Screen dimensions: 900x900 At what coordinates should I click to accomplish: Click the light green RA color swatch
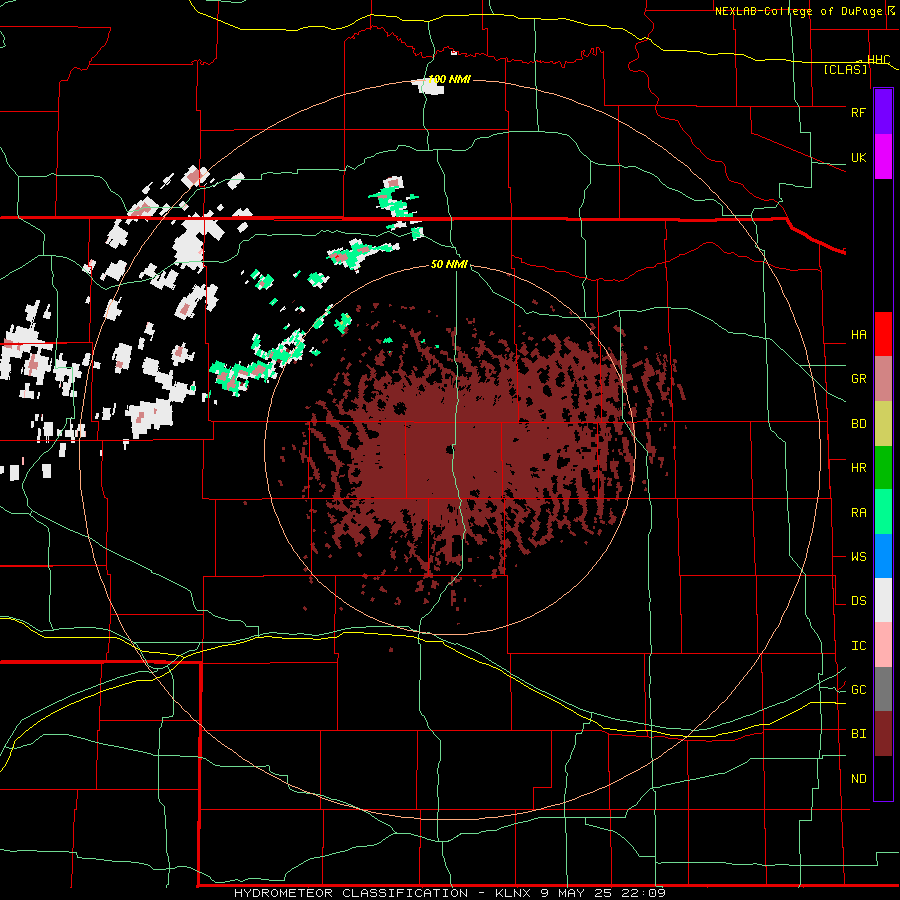pyautogui.click(x=883, y=512)
